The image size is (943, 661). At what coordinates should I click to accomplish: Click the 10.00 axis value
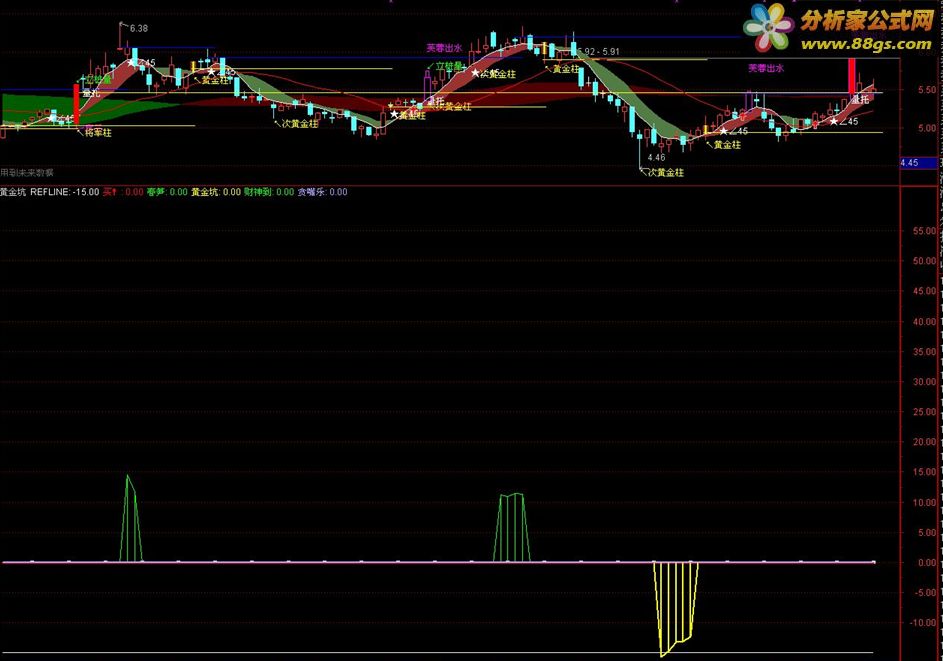coord(924,502)
